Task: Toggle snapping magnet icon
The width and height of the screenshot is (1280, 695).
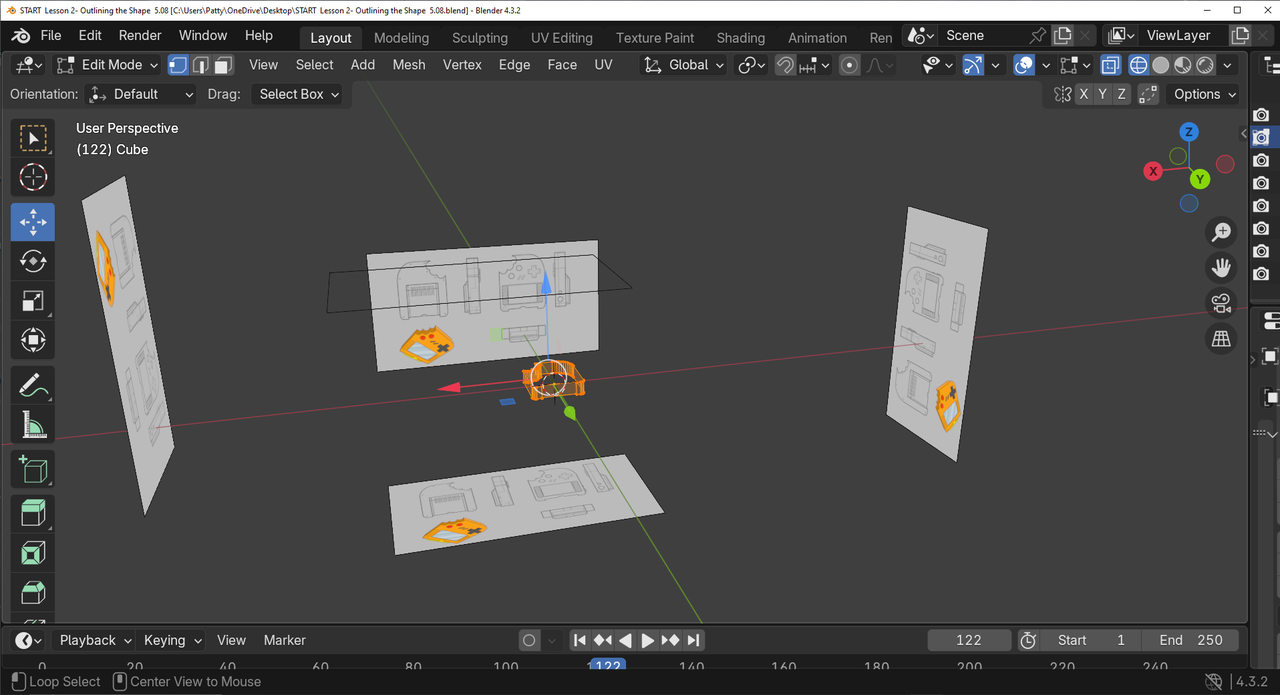Action: coord(786,65)
